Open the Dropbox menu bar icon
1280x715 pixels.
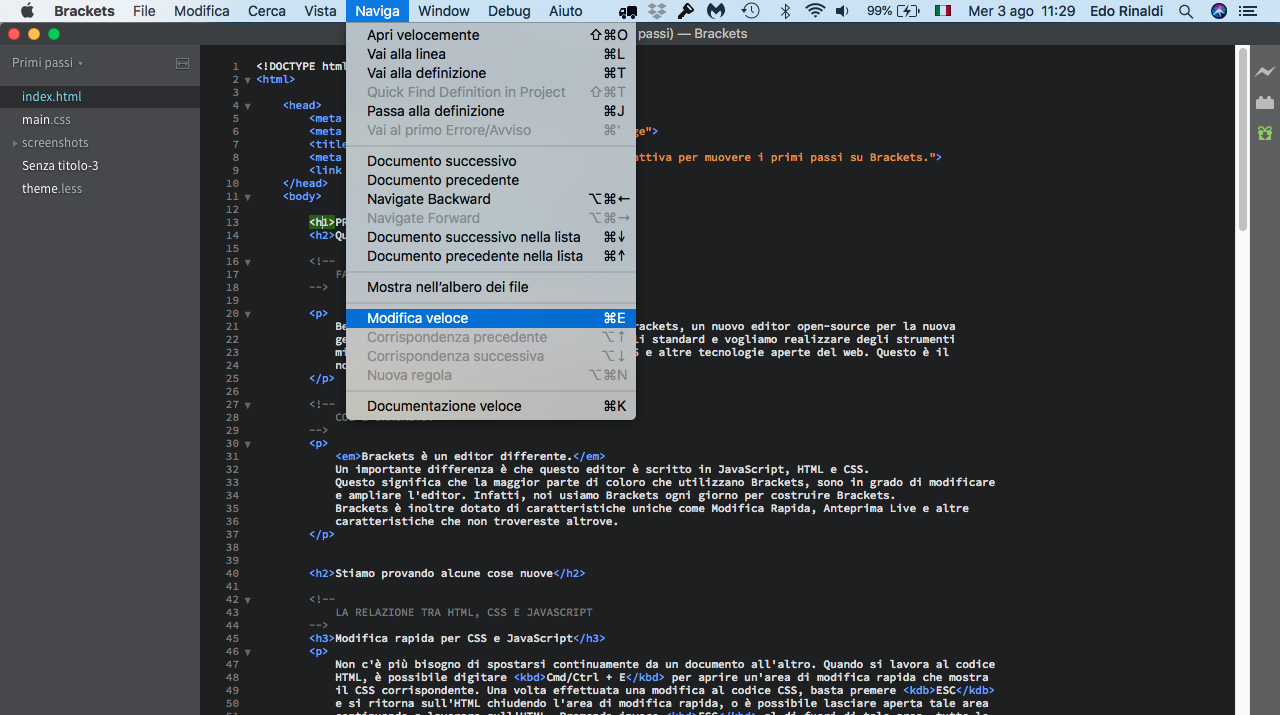(656, 11)
